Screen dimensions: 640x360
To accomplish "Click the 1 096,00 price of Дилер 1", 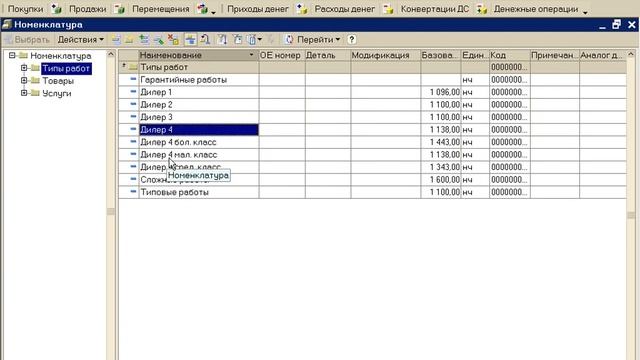I will point(441,92).
